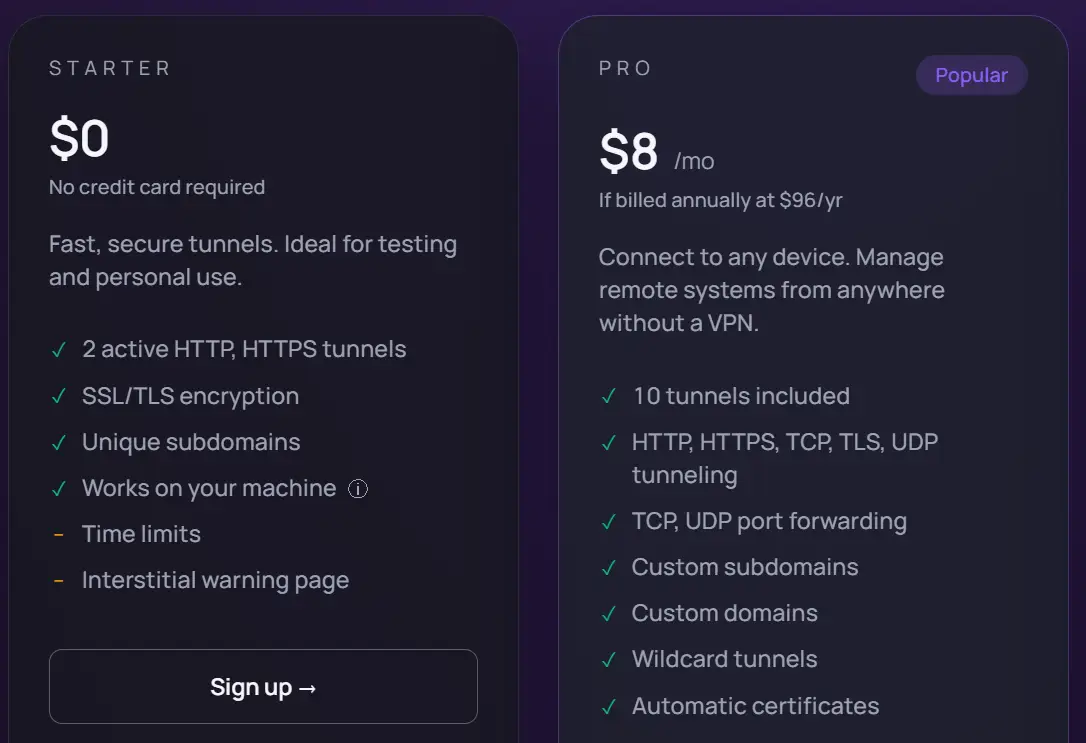Click checkmark beside Custom domains
The image size is (1086, 743).
(609, 613)
